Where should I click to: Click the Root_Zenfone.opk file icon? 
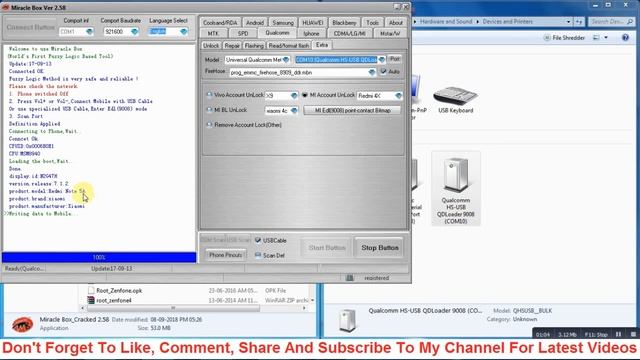point(91,290)
